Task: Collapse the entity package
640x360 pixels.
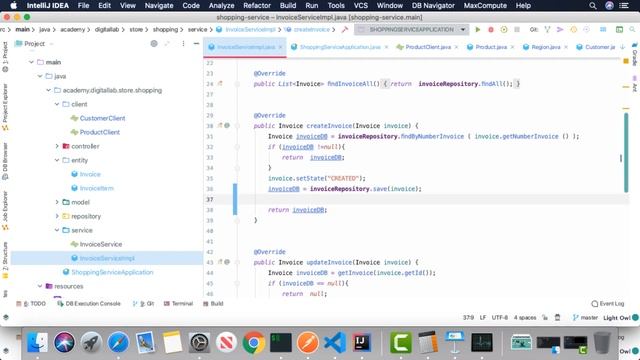Action: pyautogui.click(x=57, y=160)
